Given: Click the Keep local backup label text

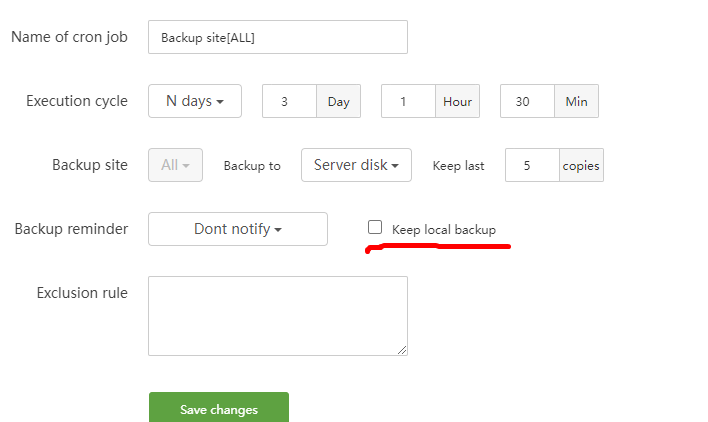Looking at the screenshot, I should tap(443, 230).
